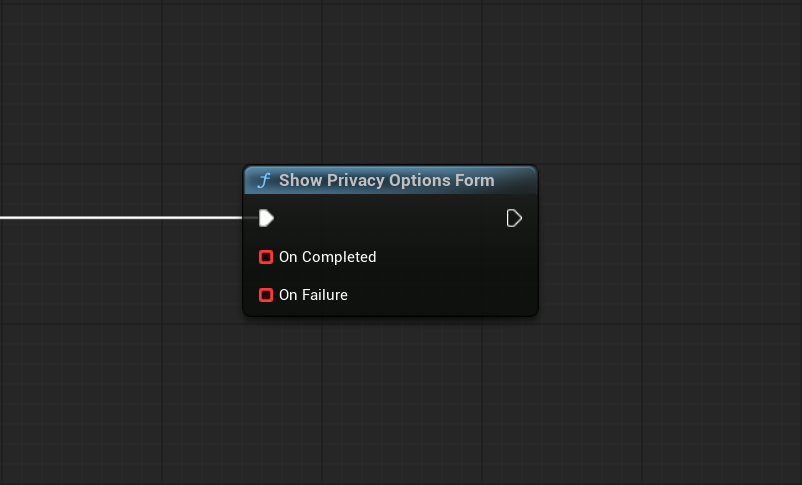Click the blue gradient header bar end
The width and height of the screenshot is (802, 485).
(519, 181)
